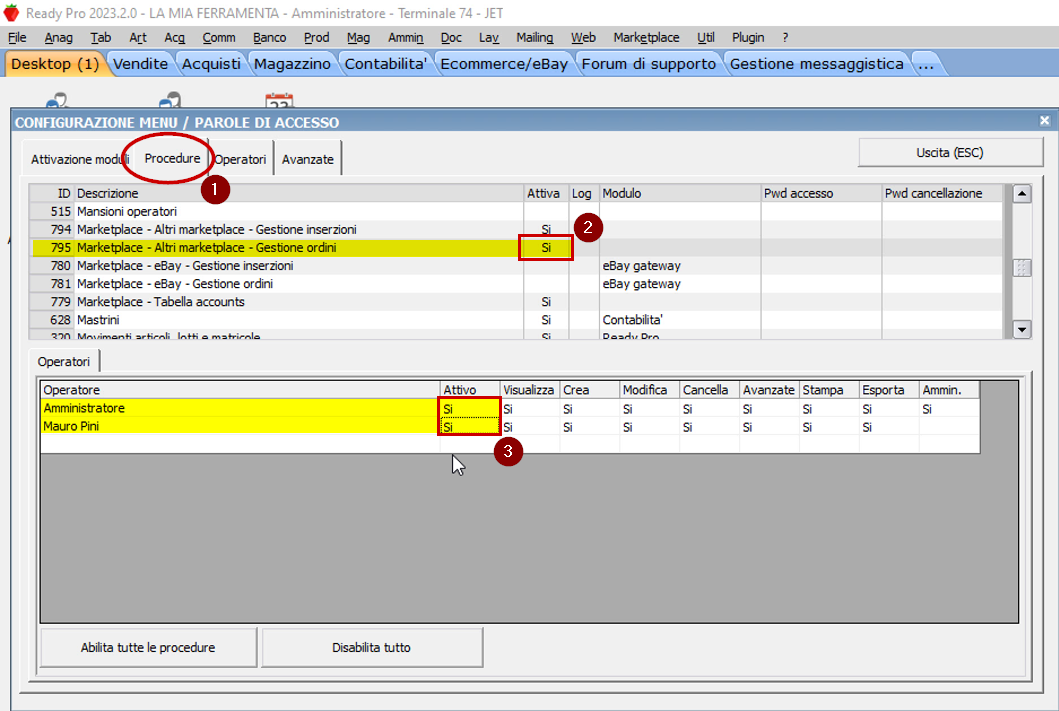Open the Lav menu
This screenshot has height=711, width=1059.
[488, 38]
